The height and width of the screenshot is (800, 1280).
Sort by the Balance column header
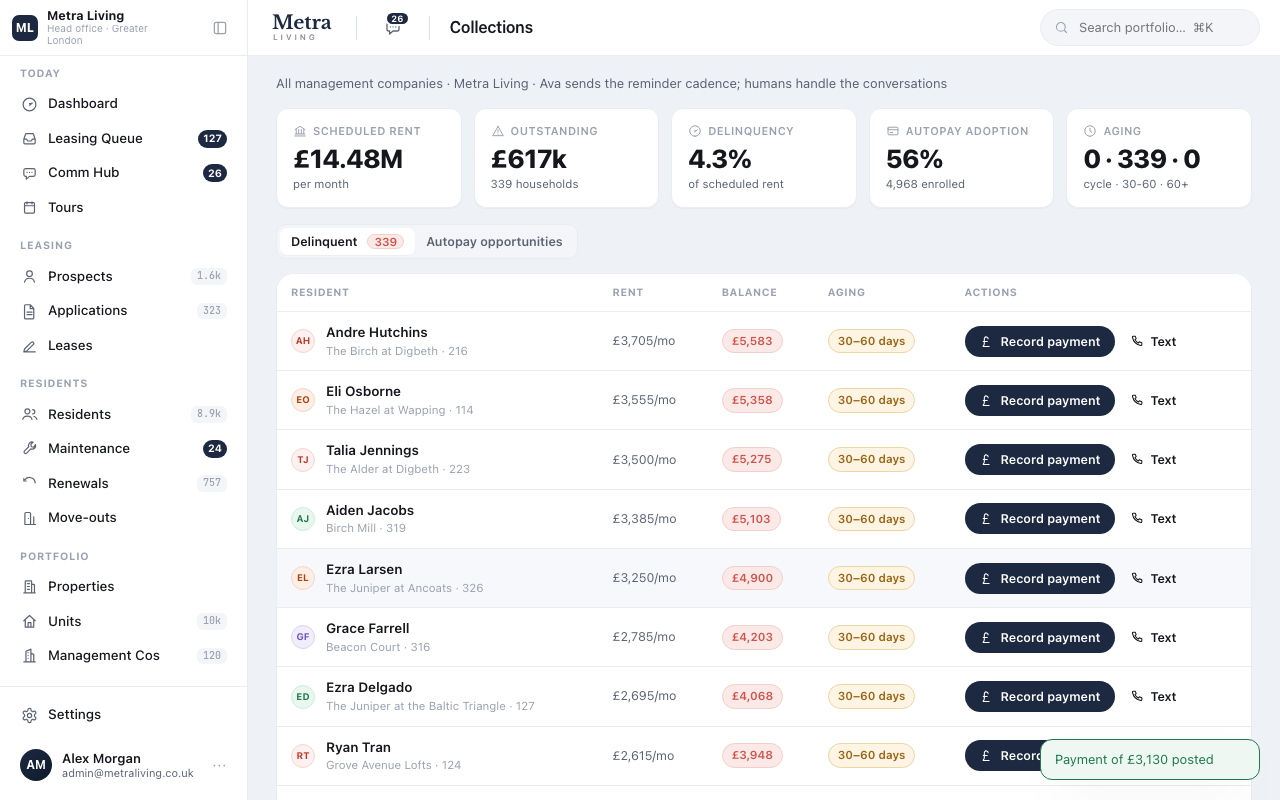point(749,293)
